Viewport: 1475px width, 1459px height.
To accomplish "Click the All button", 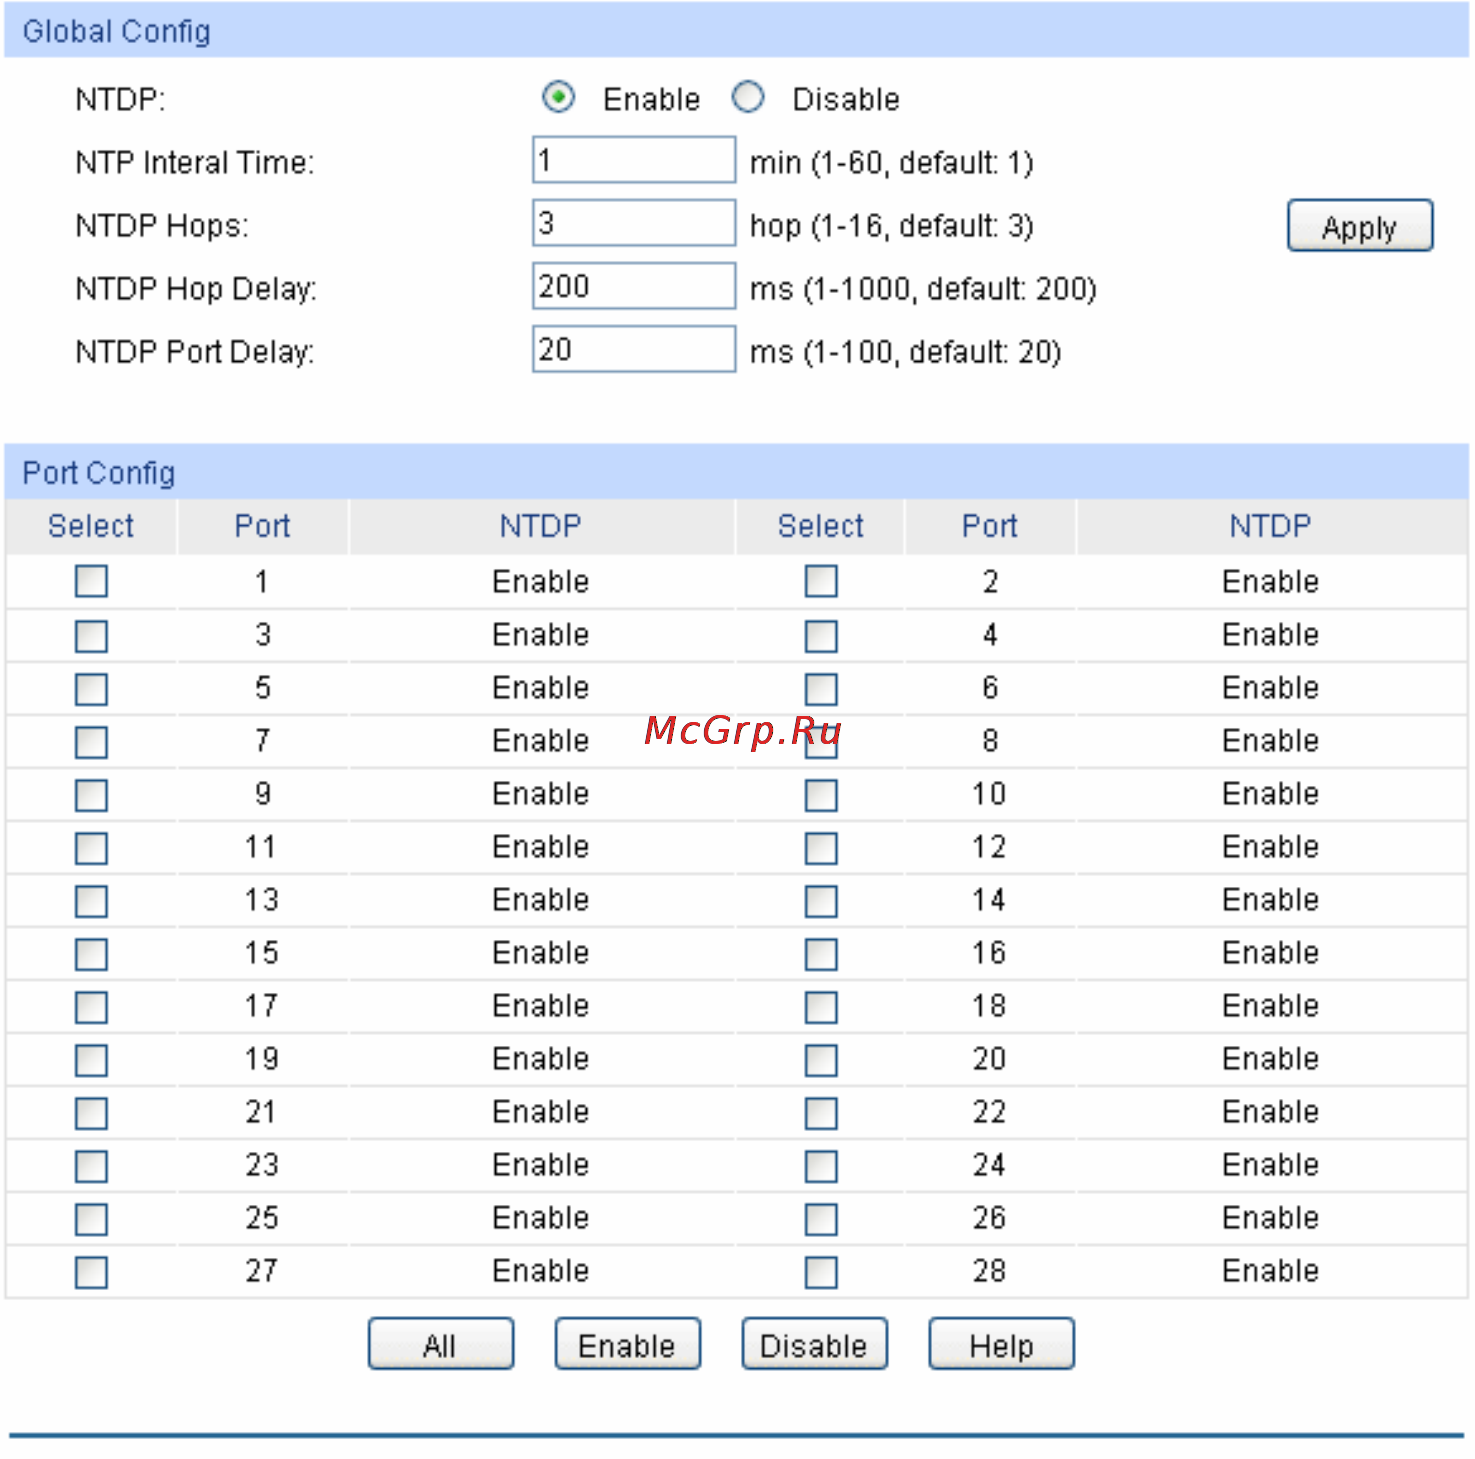I will [x=441, y=1344].
